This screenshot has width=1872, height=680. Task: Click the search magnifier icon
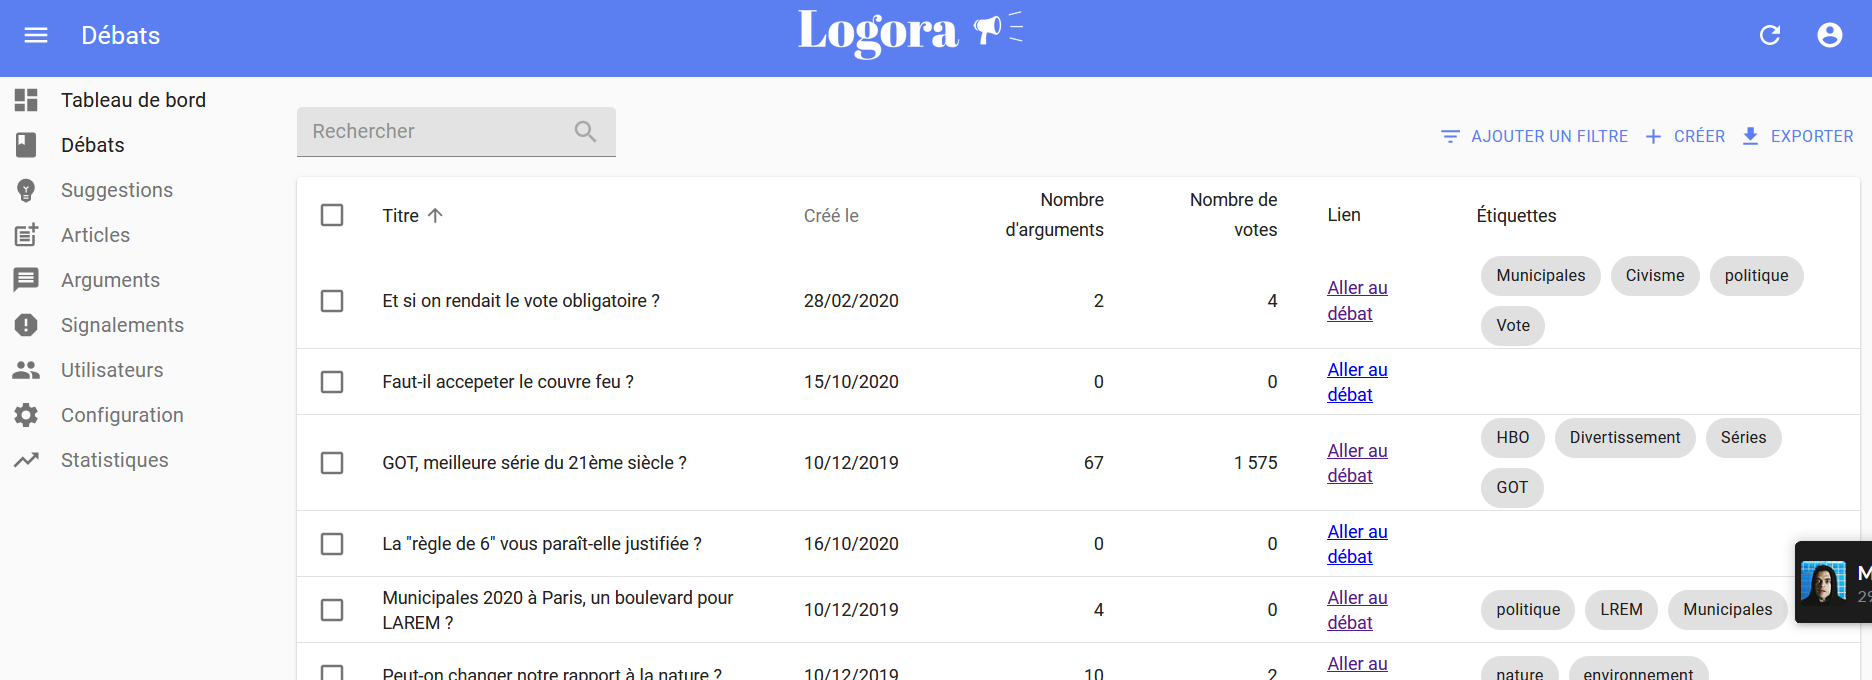click(586, 131)
